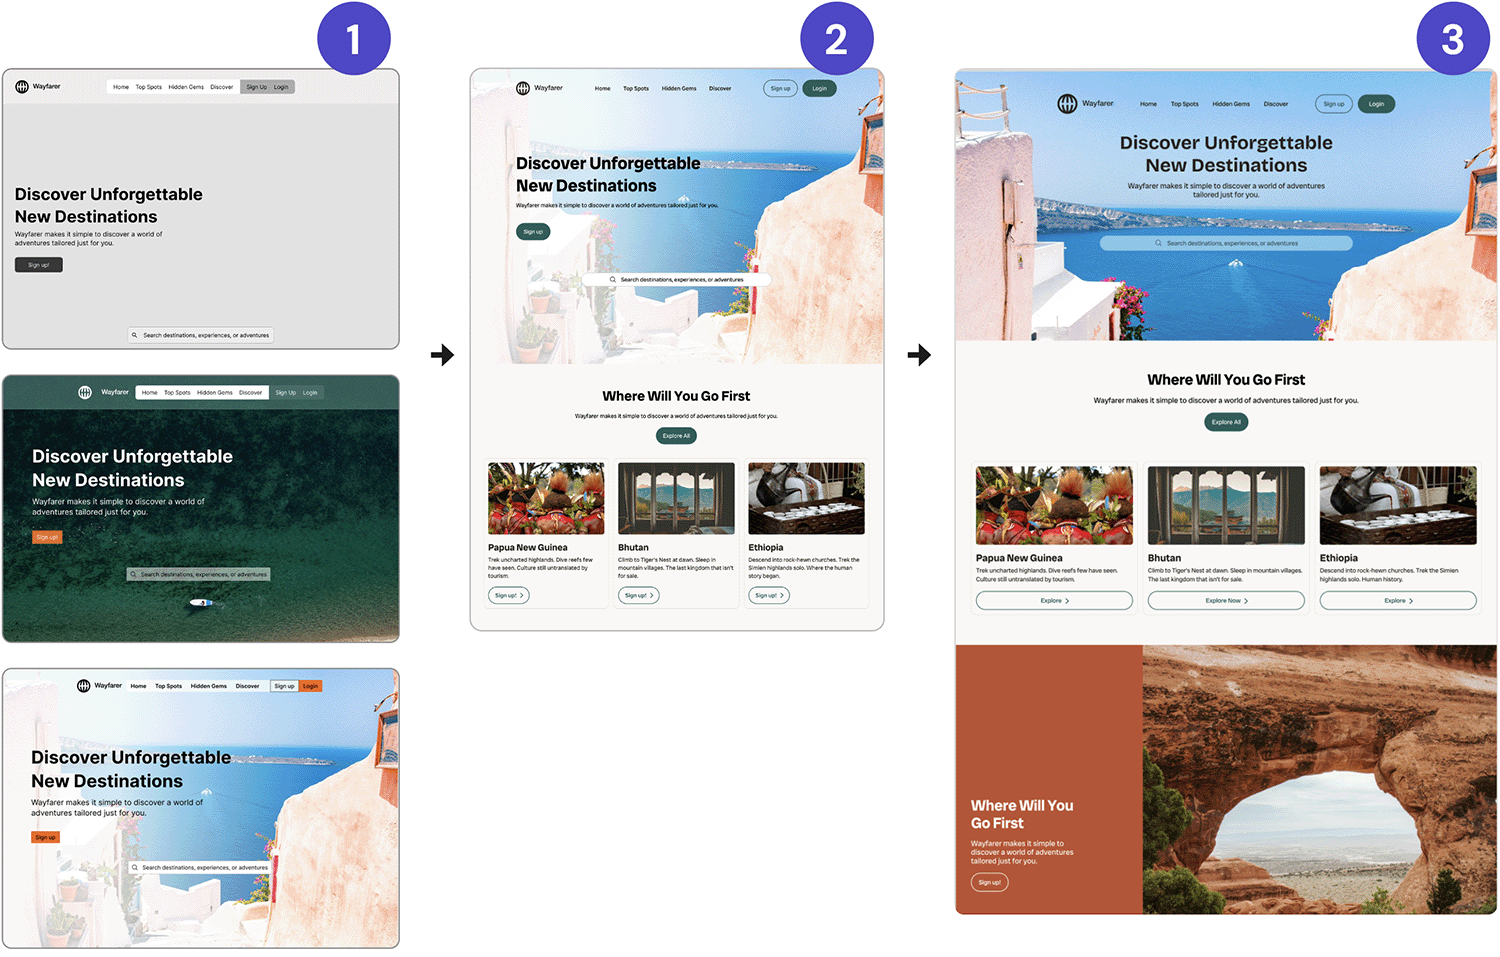
Task: Open the Bhutan photo in step 2 mockup
Action: coord(676,498)
